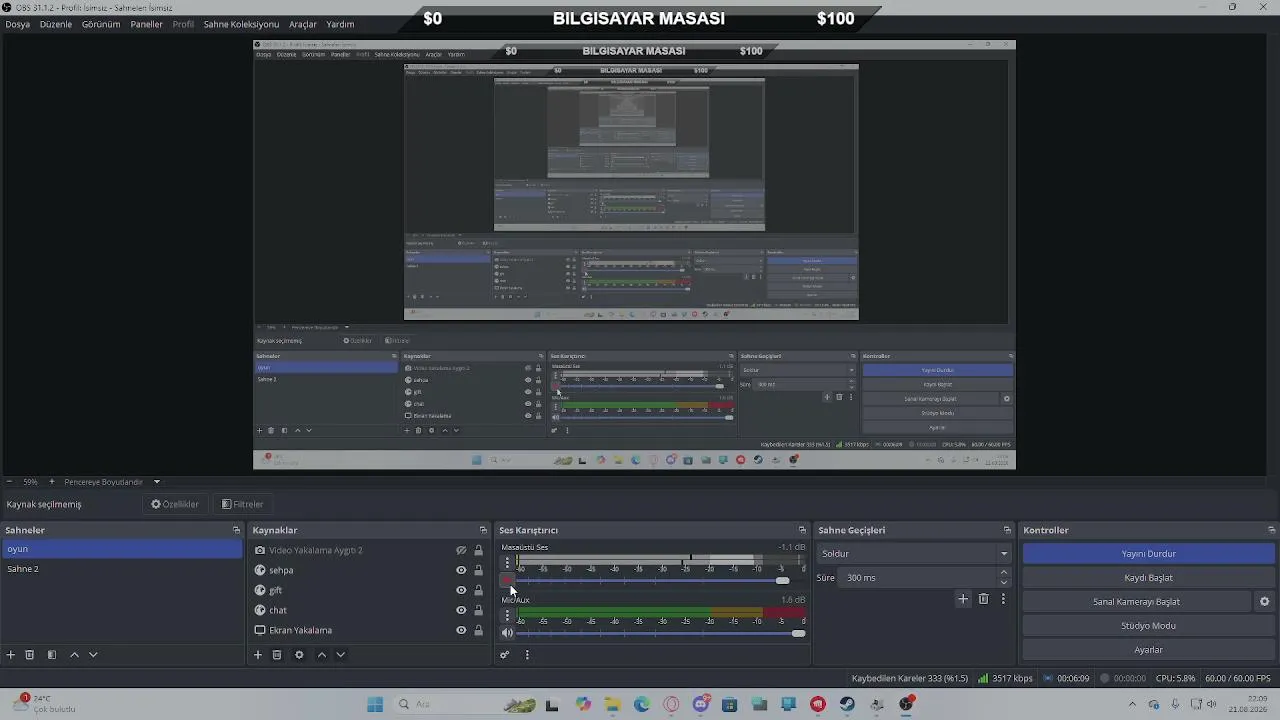Zoom in the preview with plus icon
1280x720 pixels.
(52, 482)
